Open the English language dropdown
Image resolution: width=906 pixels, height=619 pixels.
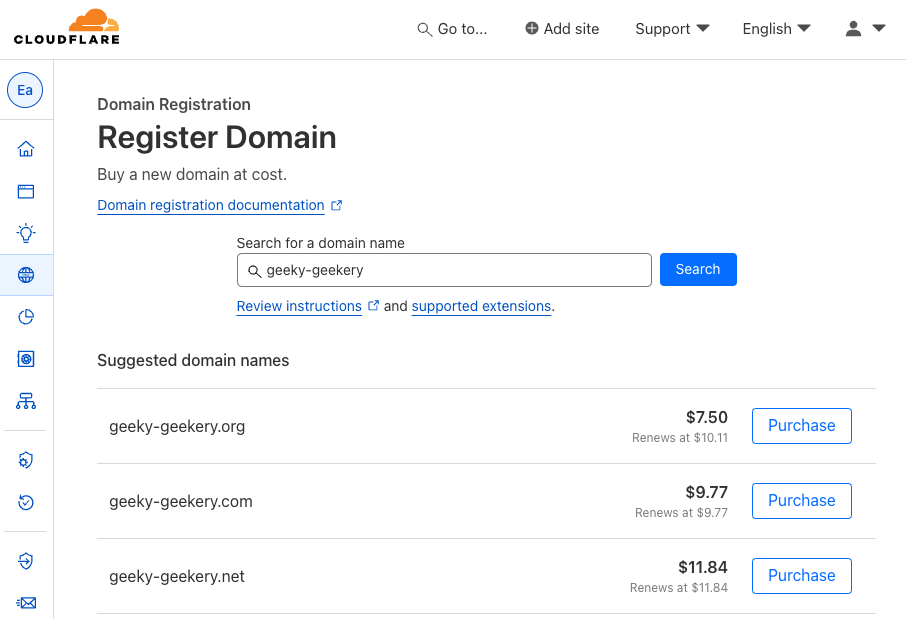(x=776, y=29)
